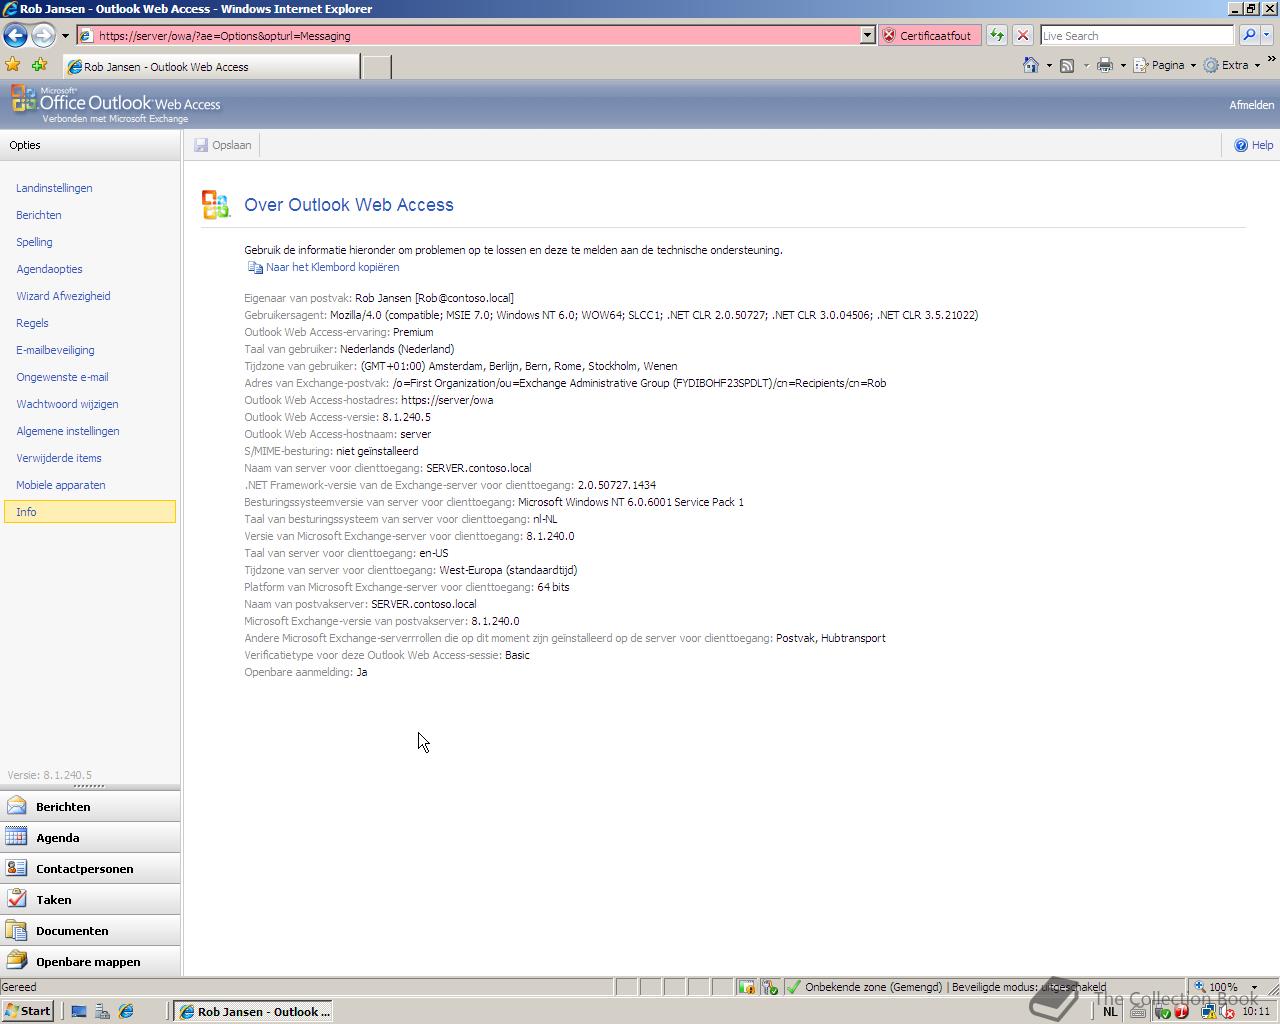Open E-mailbeveiliging settings

coord(55,350)
